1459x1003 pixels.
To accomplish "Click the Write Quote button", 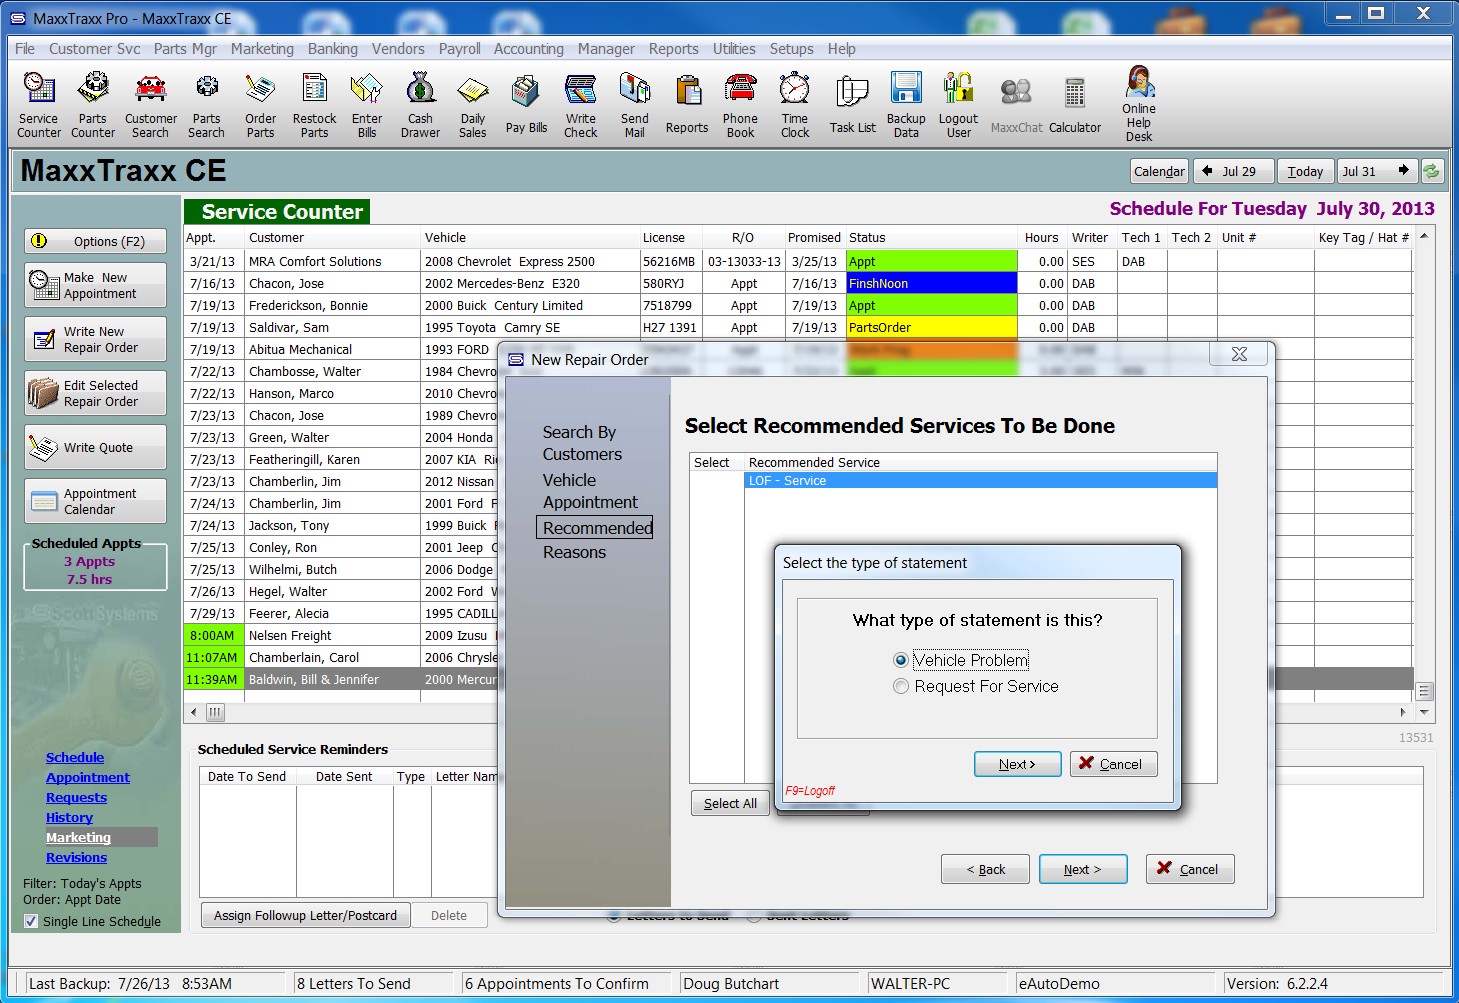I will 95,447.
